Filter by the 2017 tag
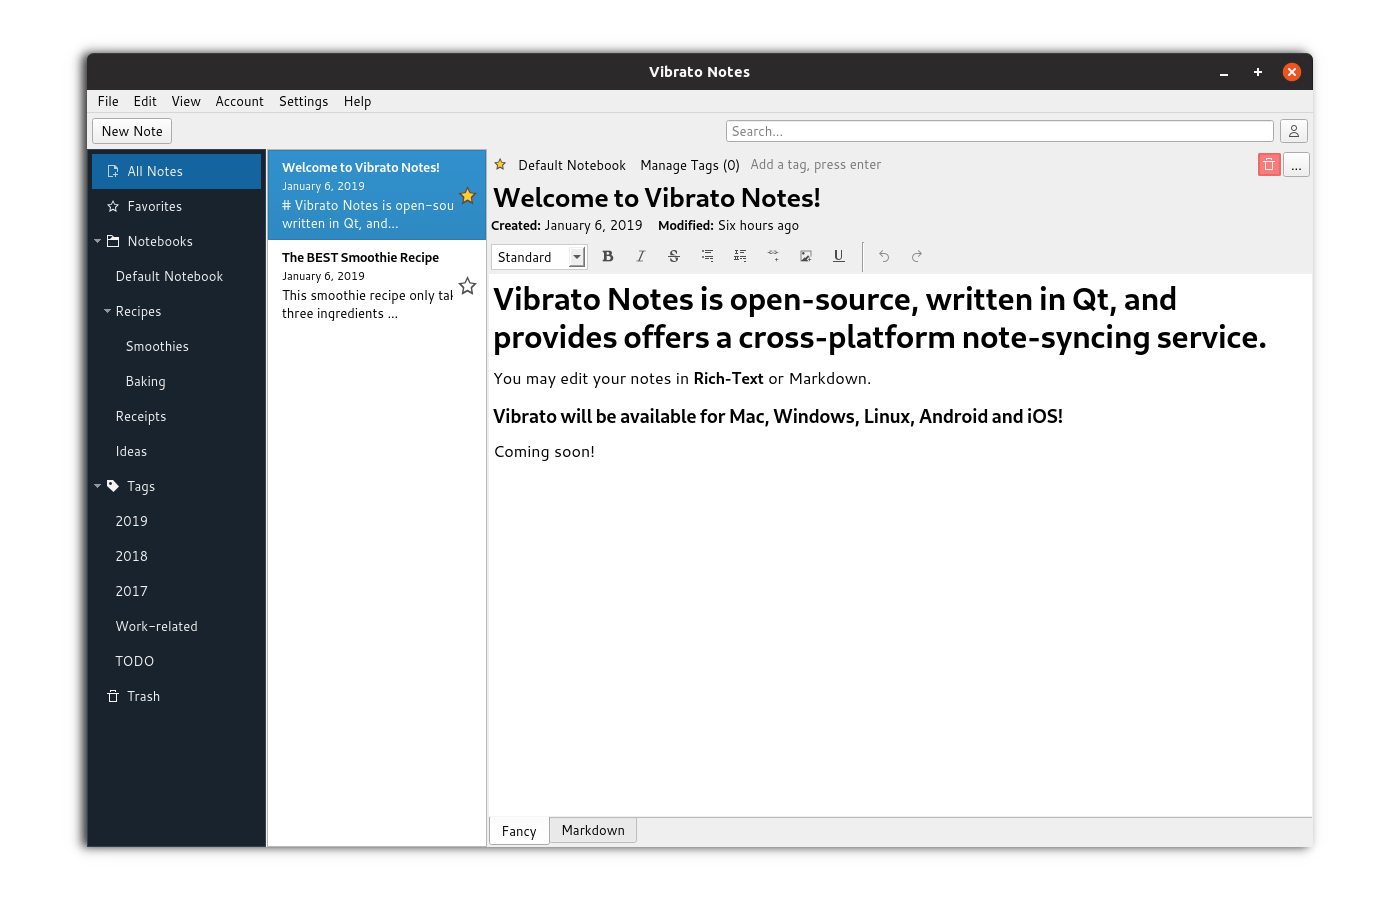This screenshot has height=900, width=1400. (x=131, y=591)
